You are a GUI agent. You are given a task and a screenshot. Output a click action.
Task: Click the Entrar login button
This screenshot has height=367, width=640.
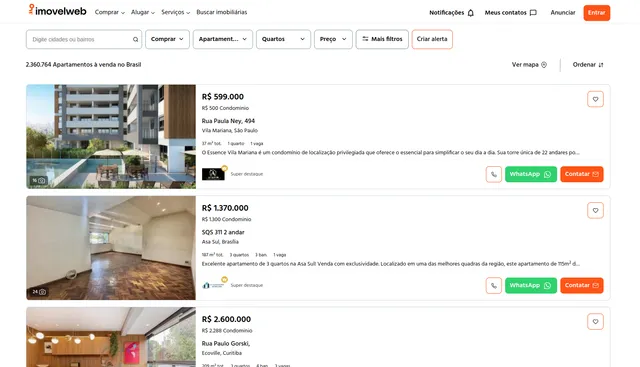pos(597,13)
